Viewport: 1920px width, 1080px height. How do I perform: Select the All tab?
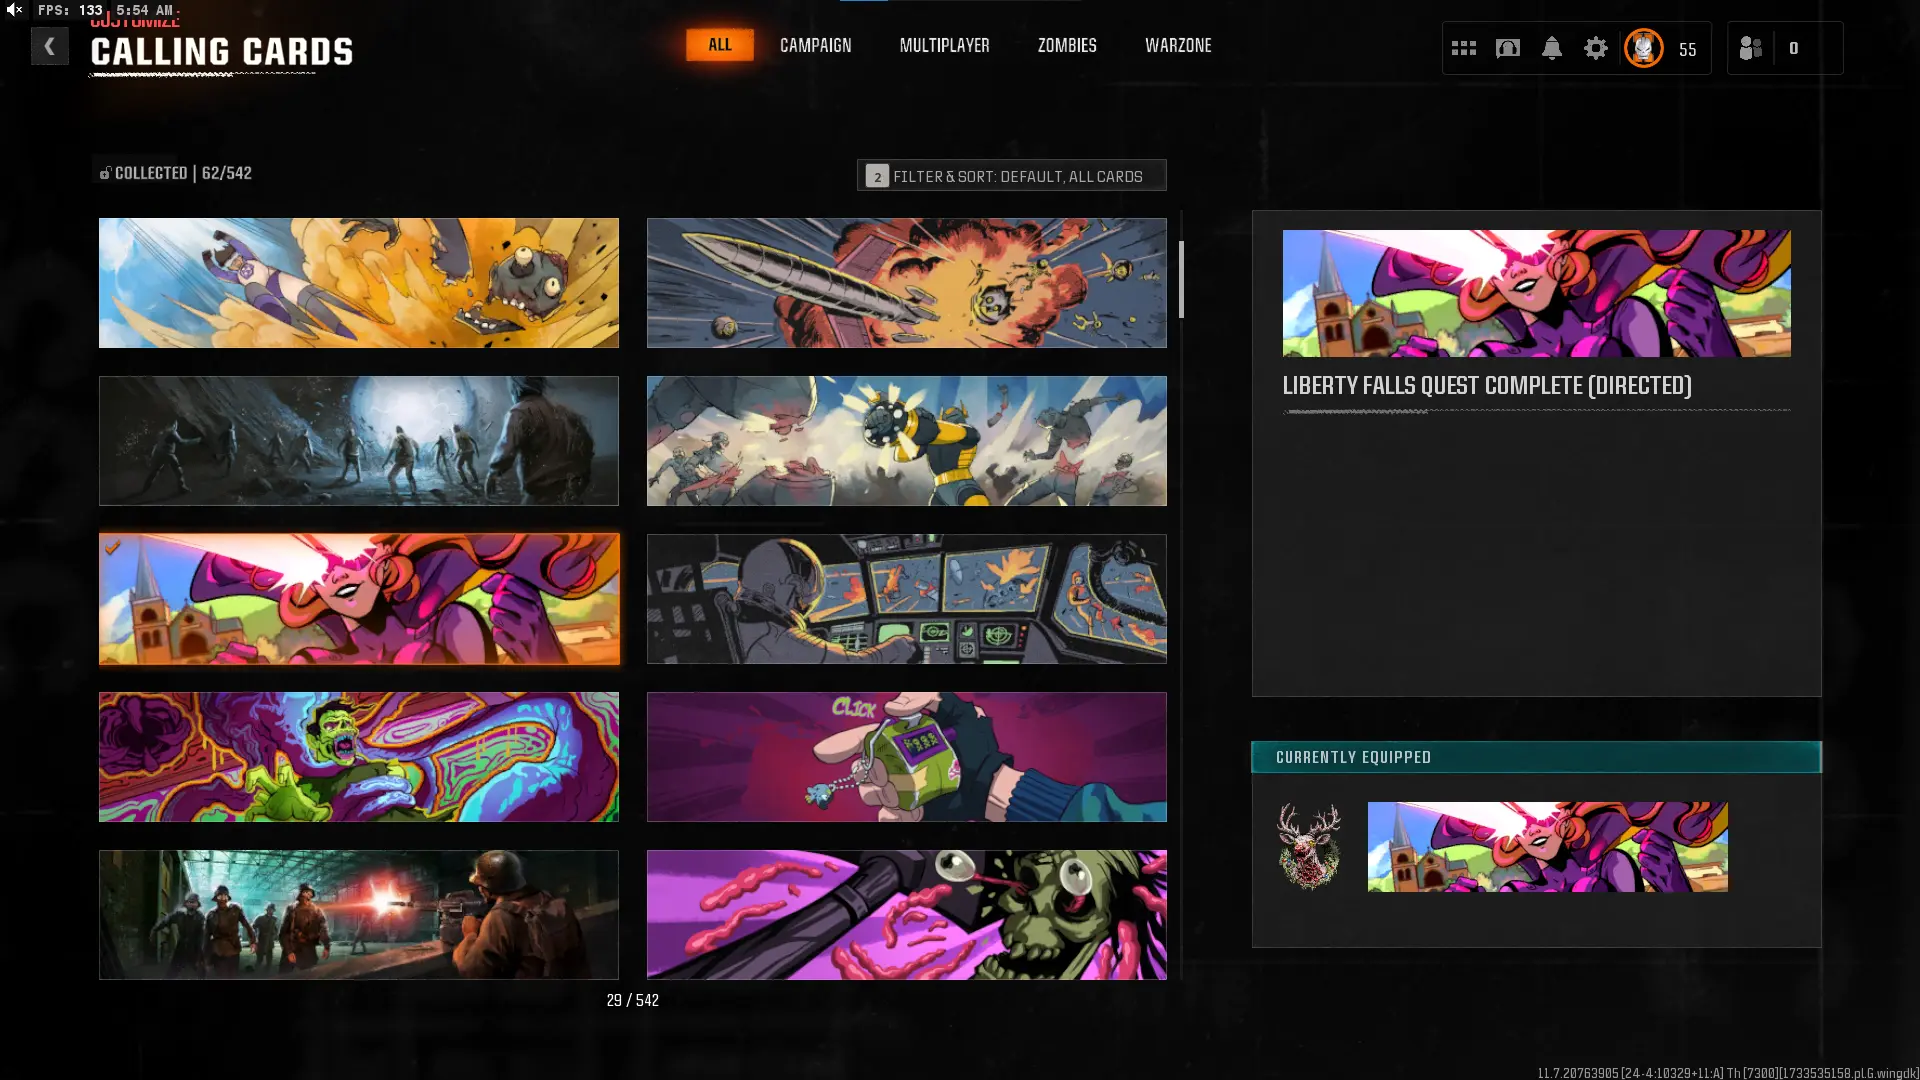720,45
